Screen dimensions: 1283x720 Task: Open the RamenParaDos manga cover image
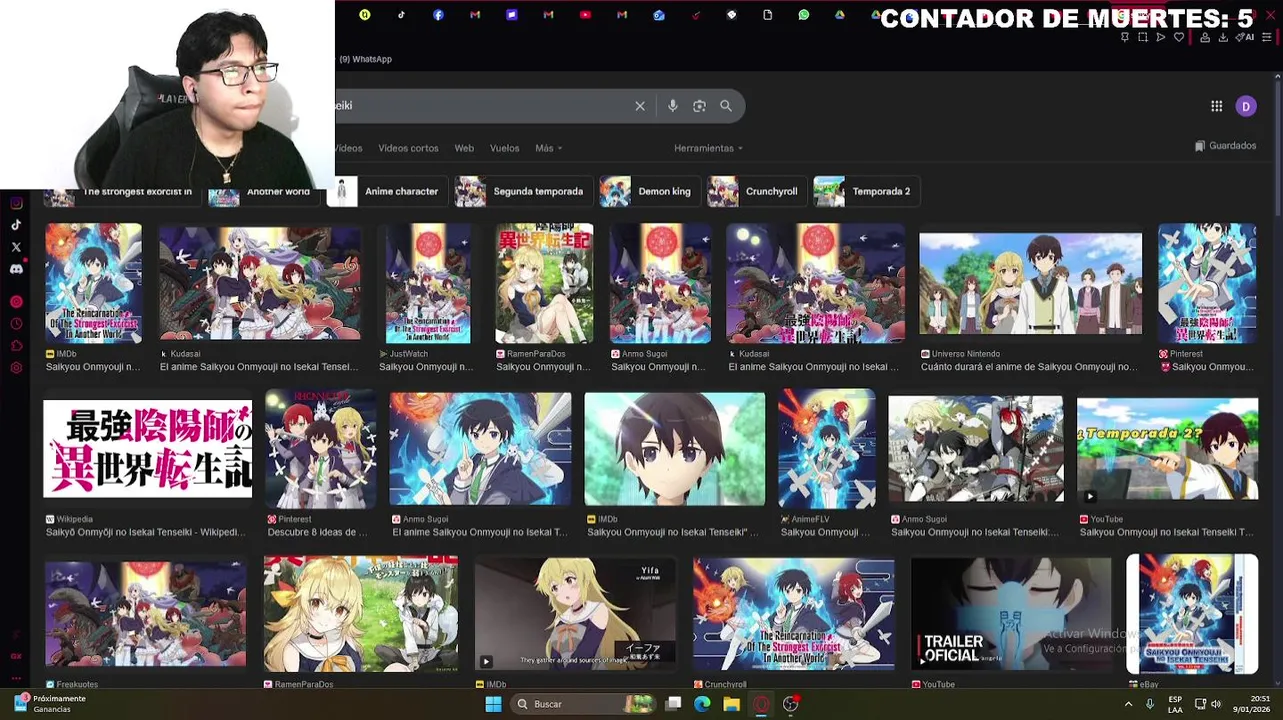pyautogui.click(x=544, y=283)
